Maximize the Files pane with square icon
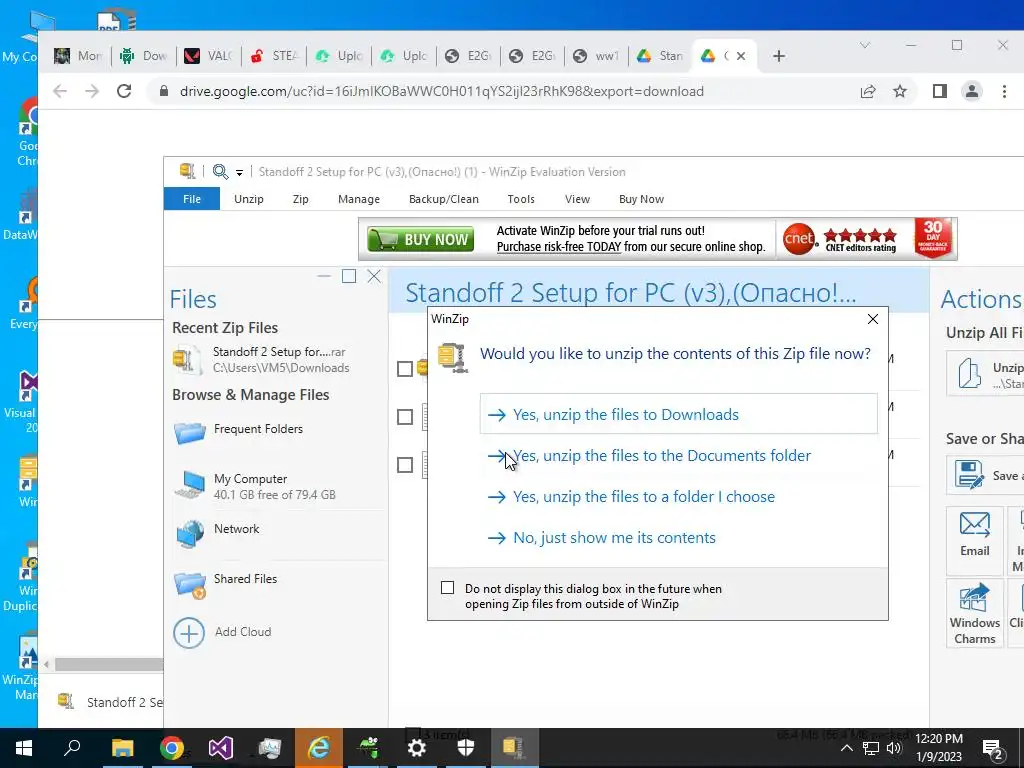 point(349,276)
